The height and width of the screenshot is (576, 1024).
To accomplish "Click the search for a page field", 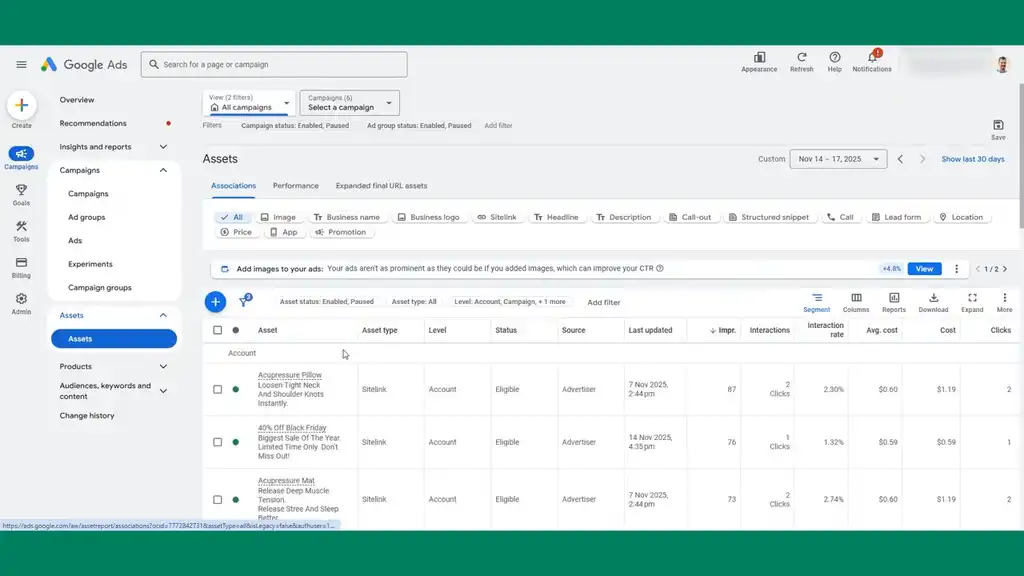I will click(x=274, y=65).
